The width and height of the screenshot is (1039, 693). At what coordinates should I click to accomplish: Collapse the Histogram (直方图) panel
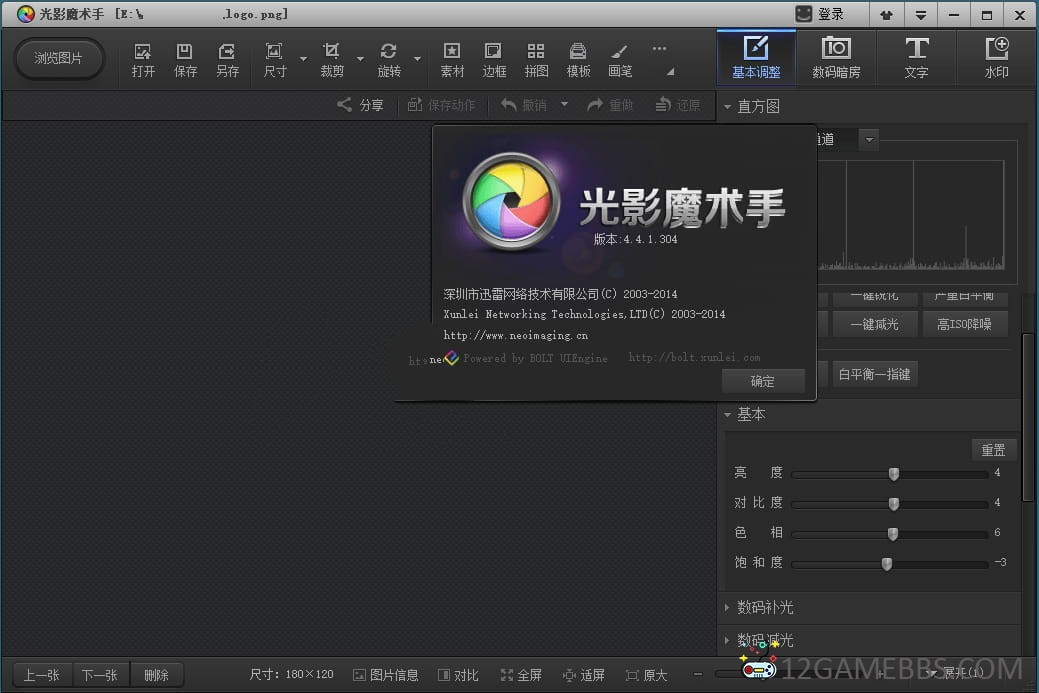(727, 106)
